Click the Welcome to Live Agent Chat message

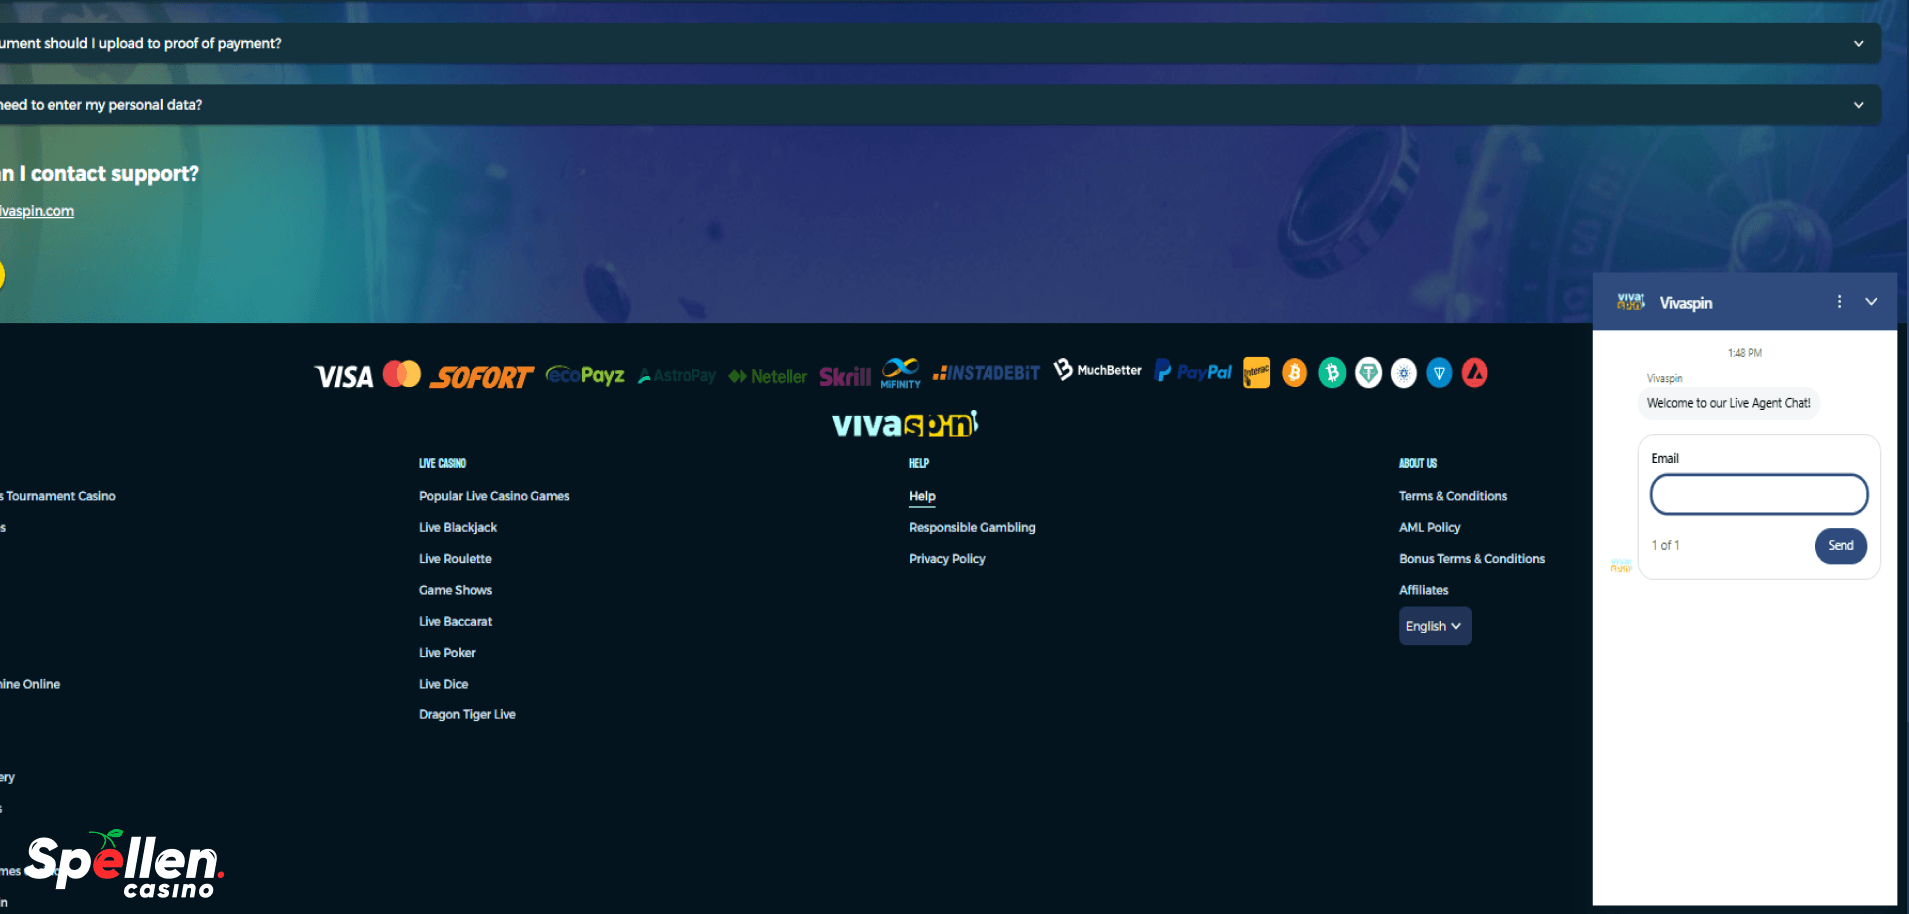click(1729, 403)
